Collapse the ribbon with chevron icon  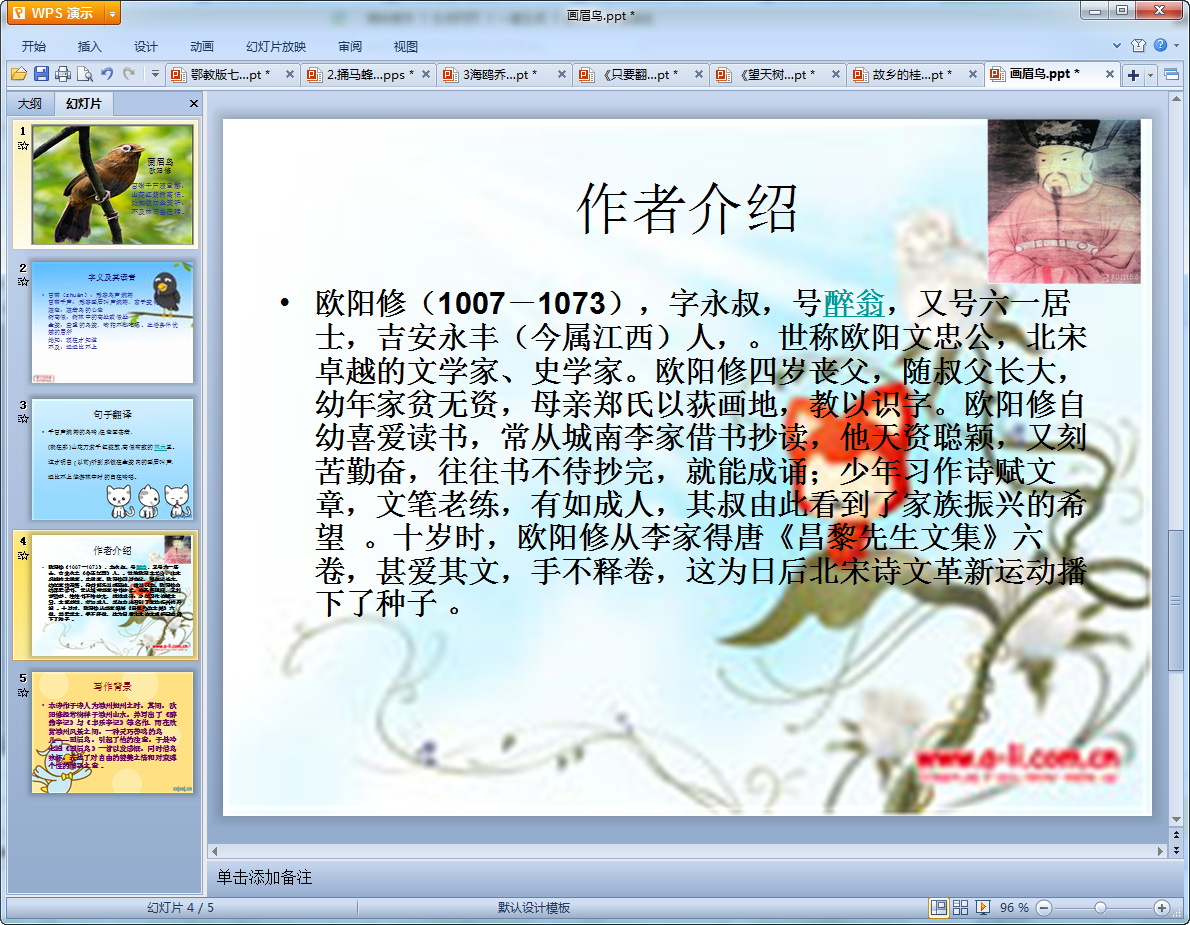(x=1116, y=46)
